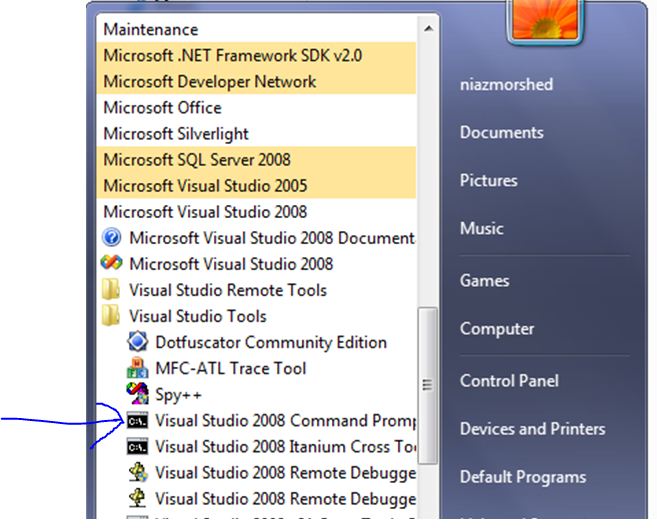The image size is (657, 528).
Task: Click MFC-ATL Trace Tool label
Action: coord(231,368)
